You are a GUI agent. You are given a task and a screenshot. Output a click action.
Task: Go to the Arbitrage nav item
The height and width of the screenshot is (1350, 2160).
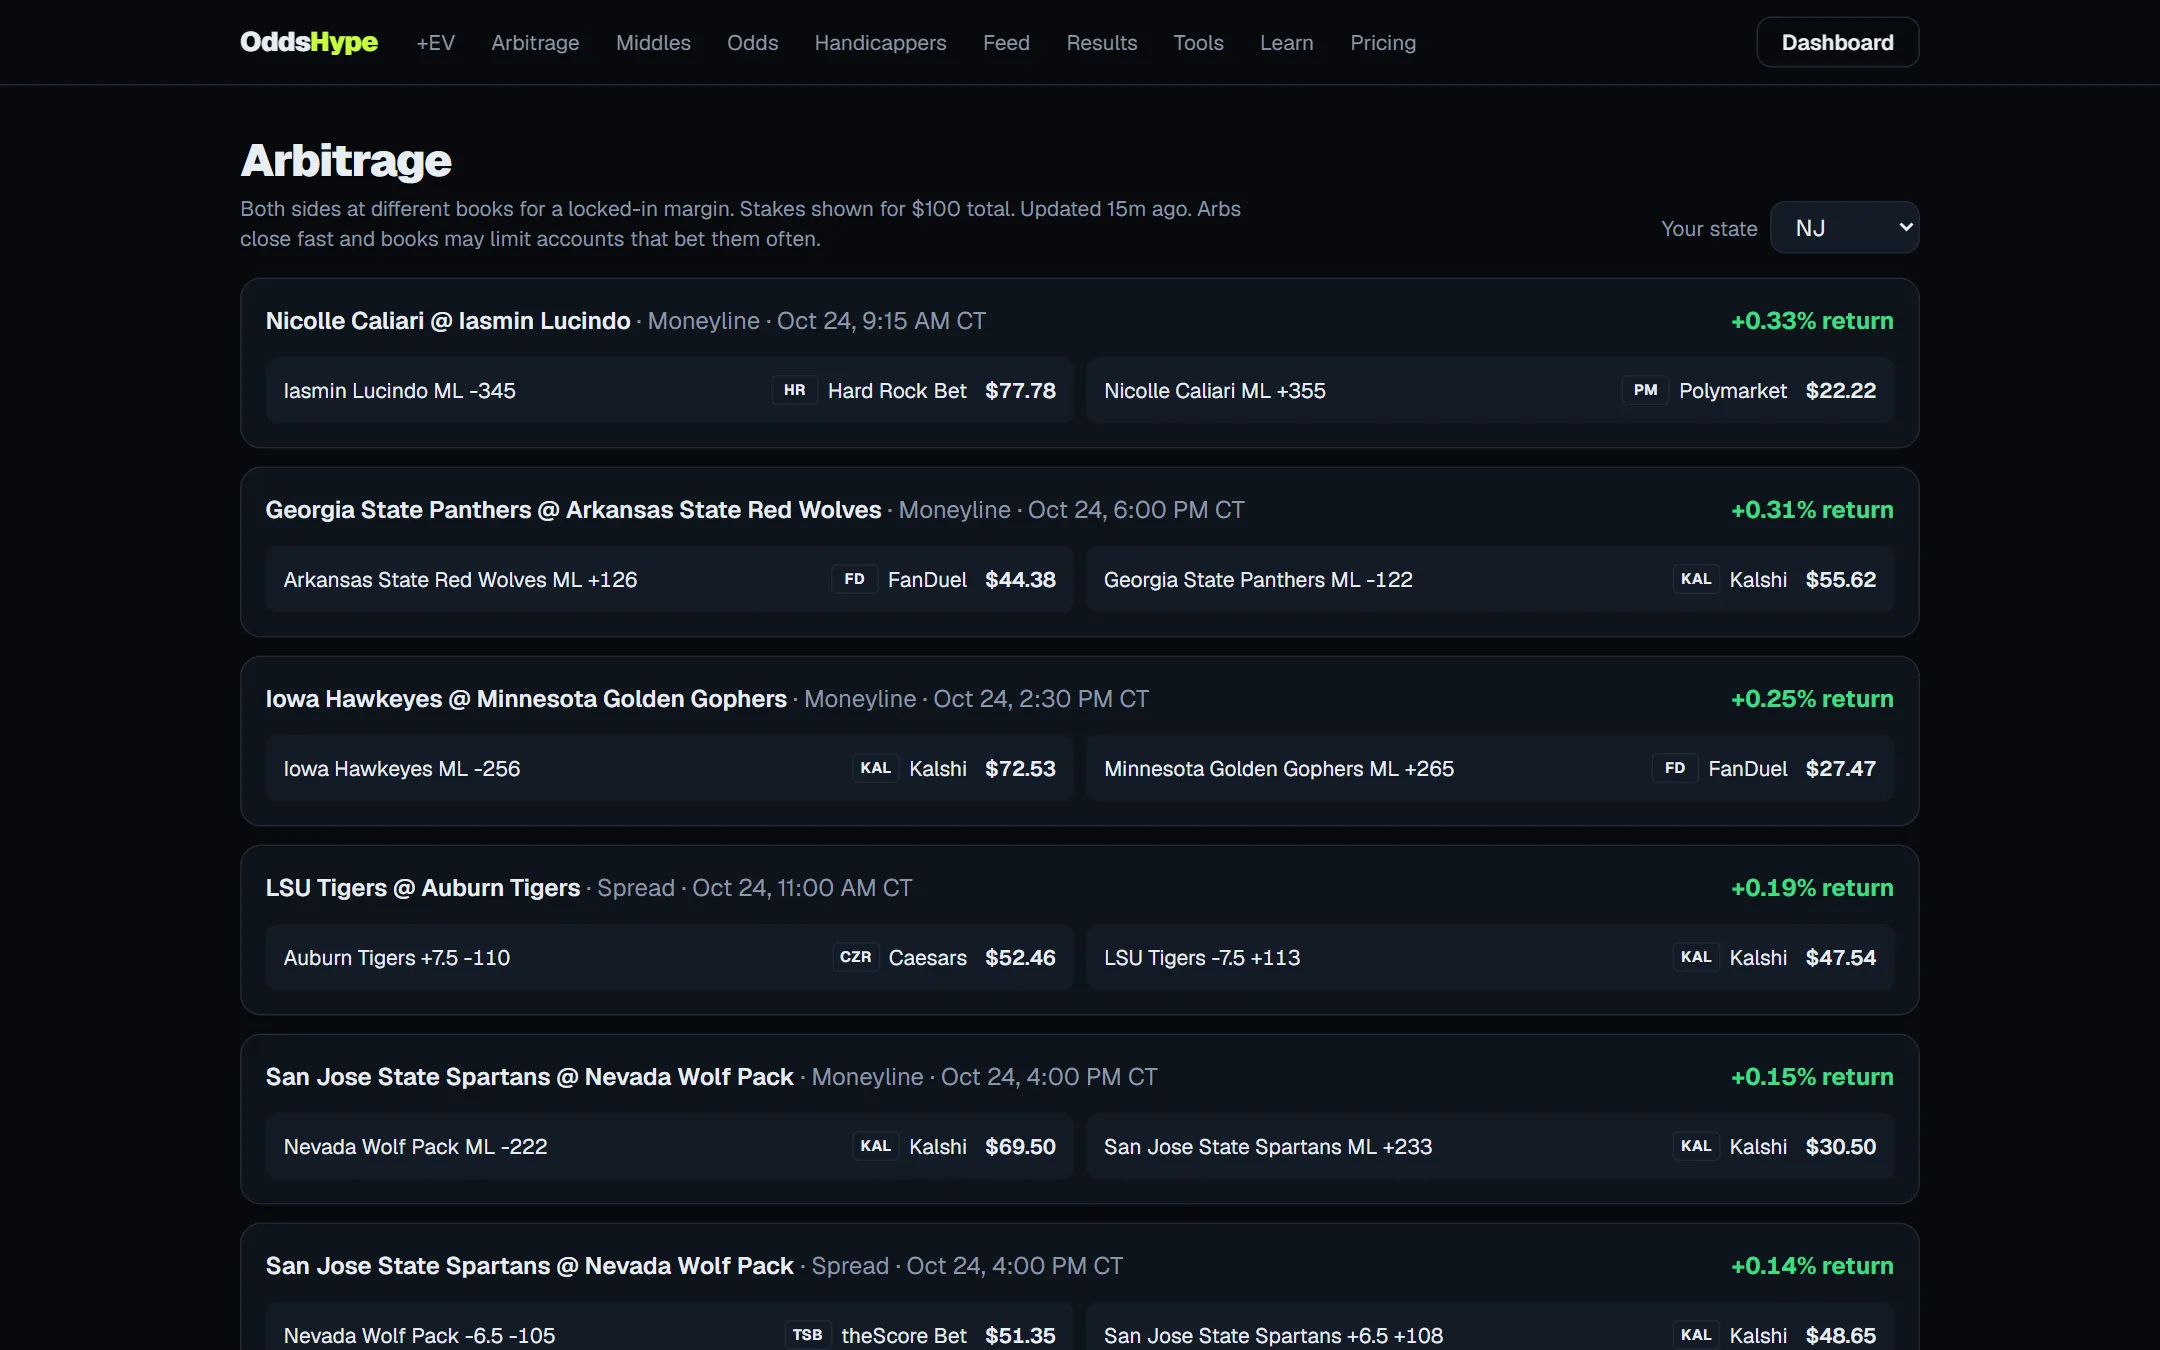pyautogui.click(x=535, y=42)
